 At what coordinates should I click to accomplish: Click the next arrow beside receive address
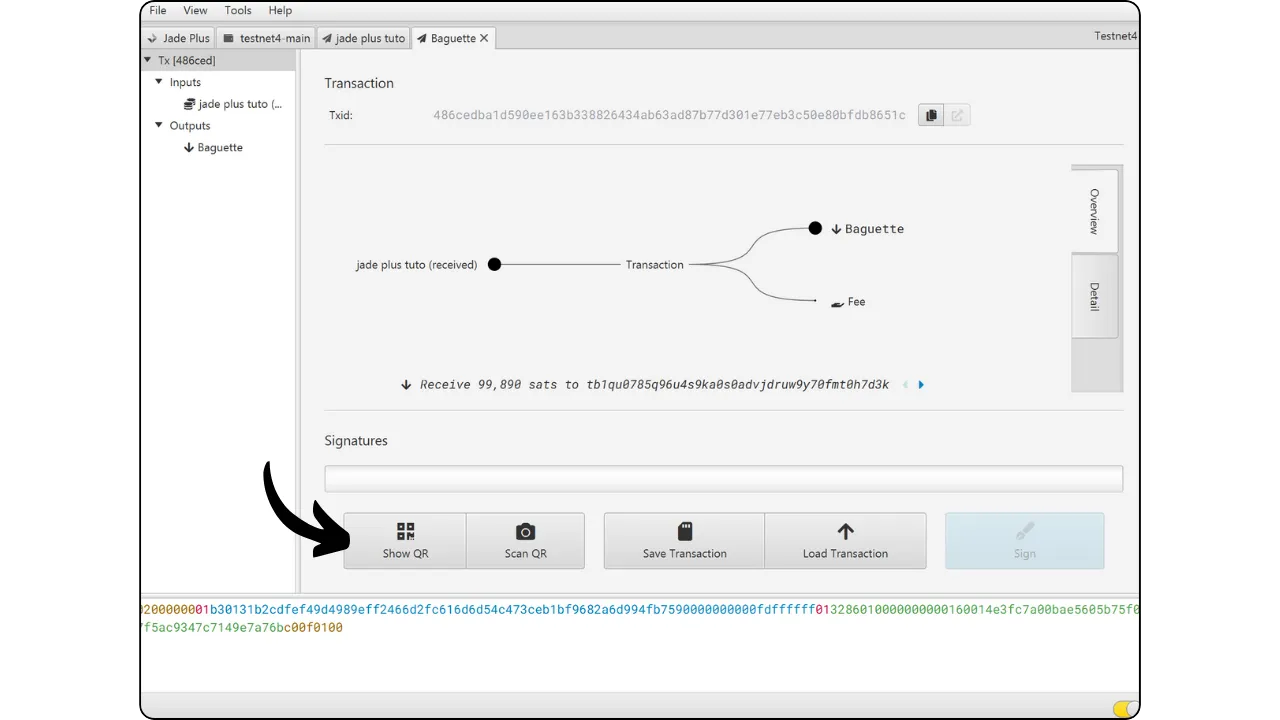(921, 385)
